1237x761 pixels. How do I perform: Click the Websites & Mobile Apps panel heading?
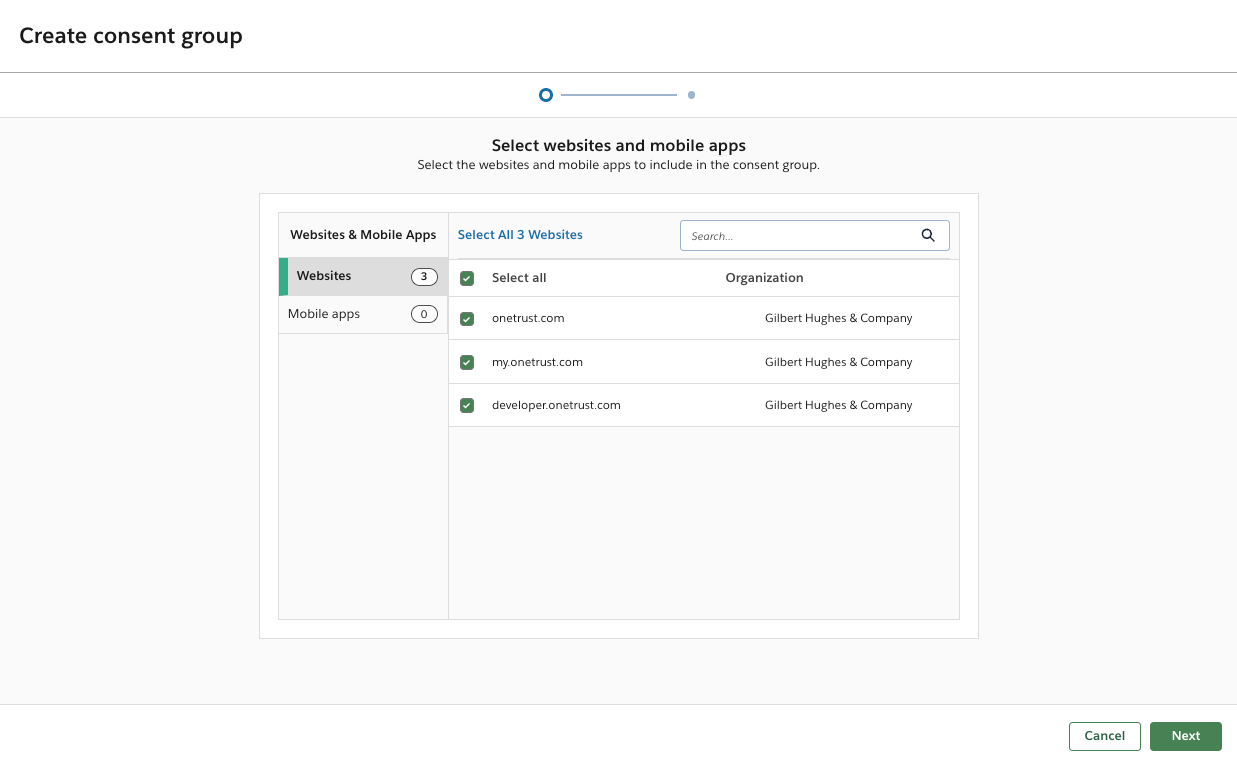coord(363,235)
